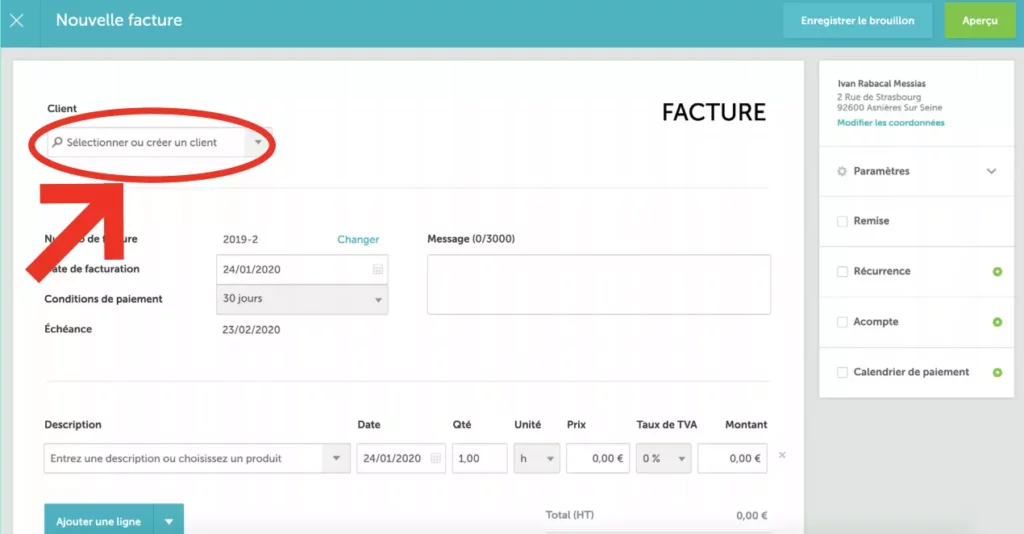Viewport: 1024px width, 534px height.
Task: Click Enregistrer le brouillon button
Action: point(857,21)
